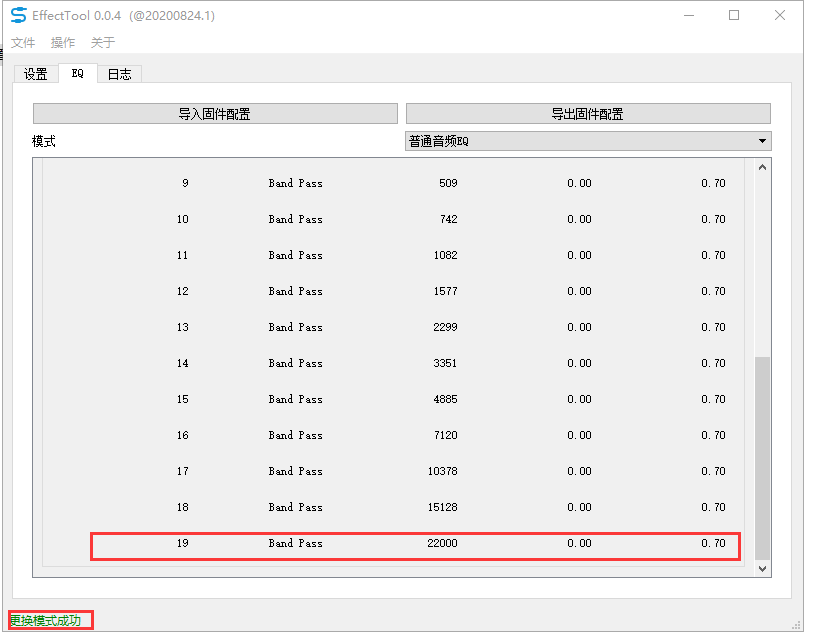Click band number 17 in the EQ list
Screen dimensions: 815x641
point(182,471)
